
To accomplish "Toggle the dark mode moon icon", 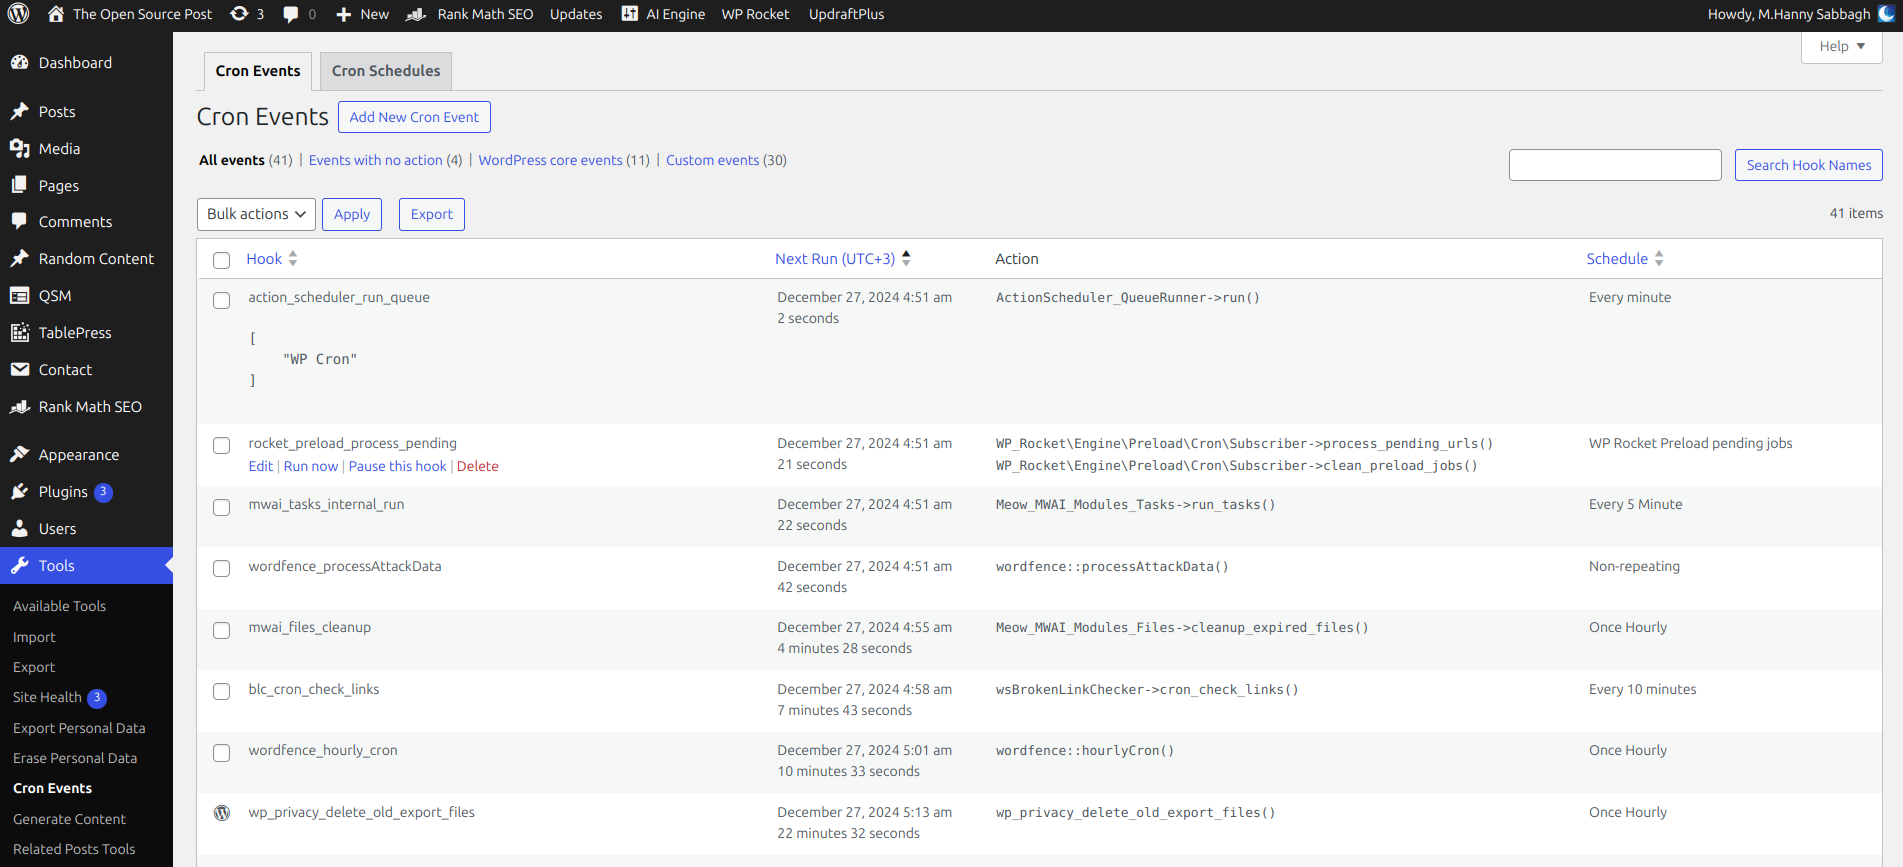I will click(1886, 14).
